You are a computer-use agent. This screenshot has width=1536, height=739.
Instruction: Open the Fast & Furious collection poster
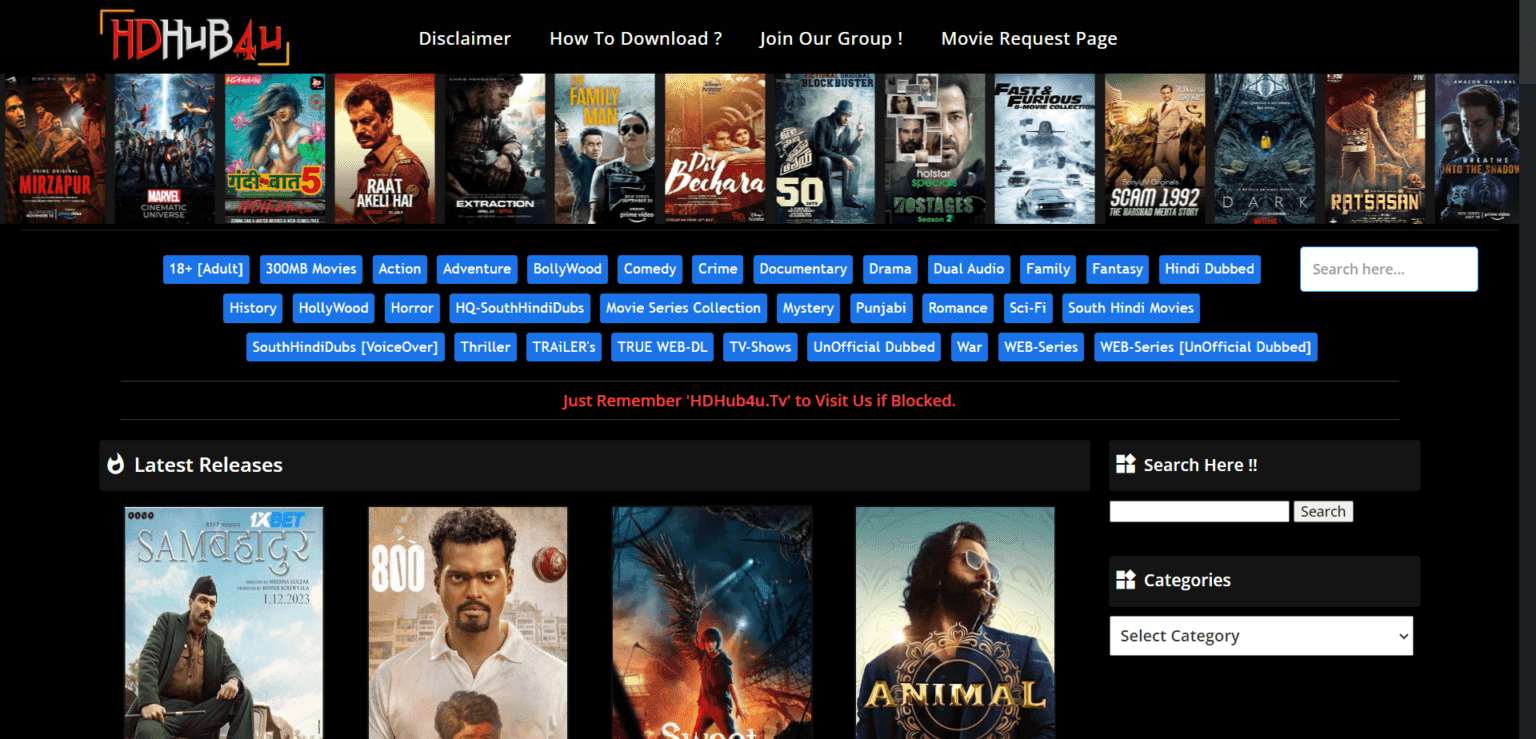(1045, 148)
